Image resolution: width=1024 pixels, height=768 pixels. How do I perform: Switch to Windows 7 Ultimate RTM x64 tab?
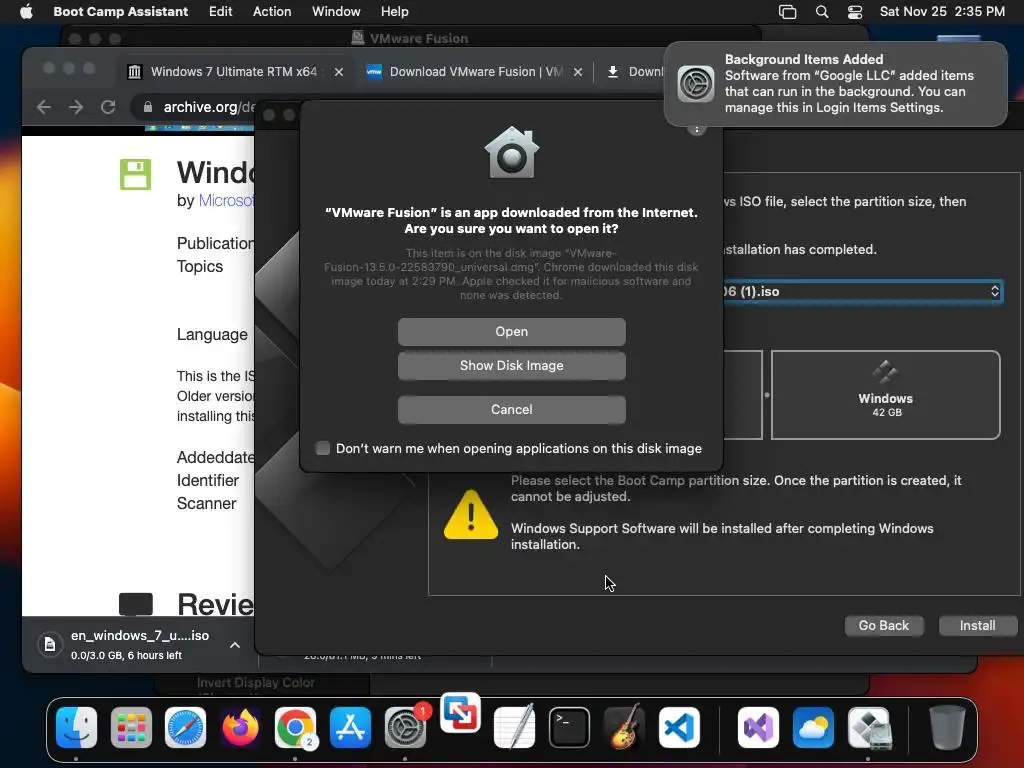[x=234, y=72]
